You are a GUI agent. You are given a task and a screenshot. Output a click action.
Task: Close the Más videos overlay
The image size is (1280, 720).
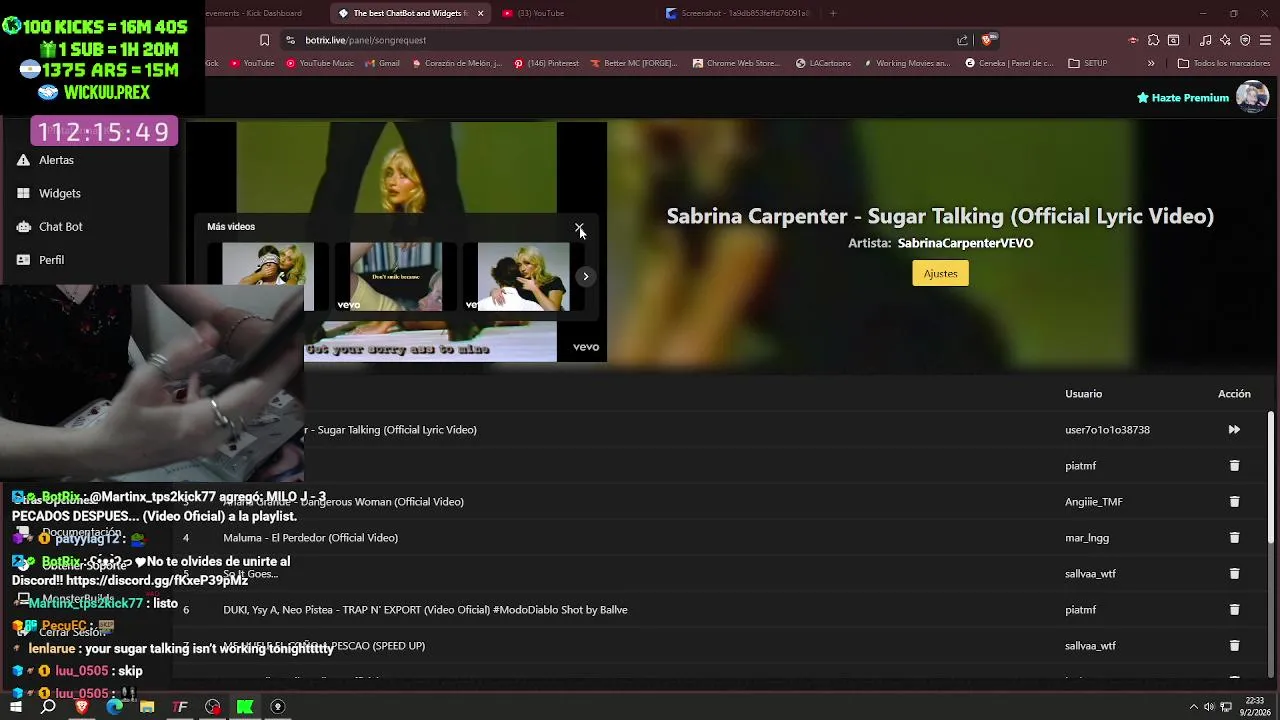point(579,227)
